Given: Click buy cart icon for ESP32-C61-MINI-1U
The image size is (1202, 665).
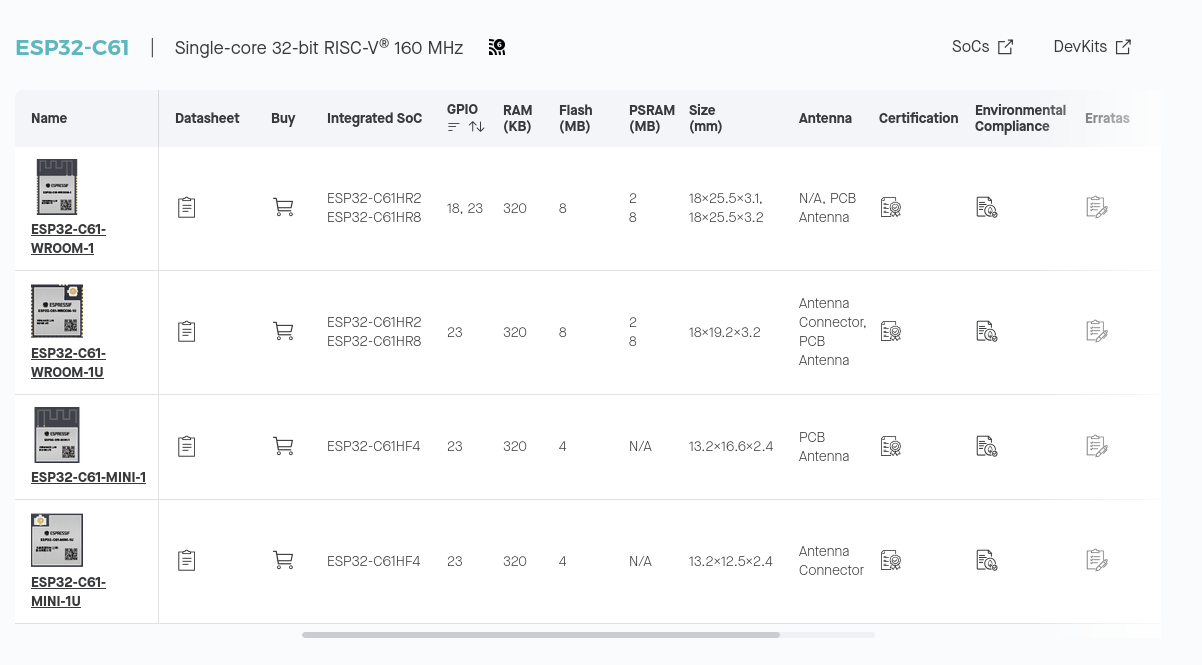Looking at the screenshot, I should point(283,560).
